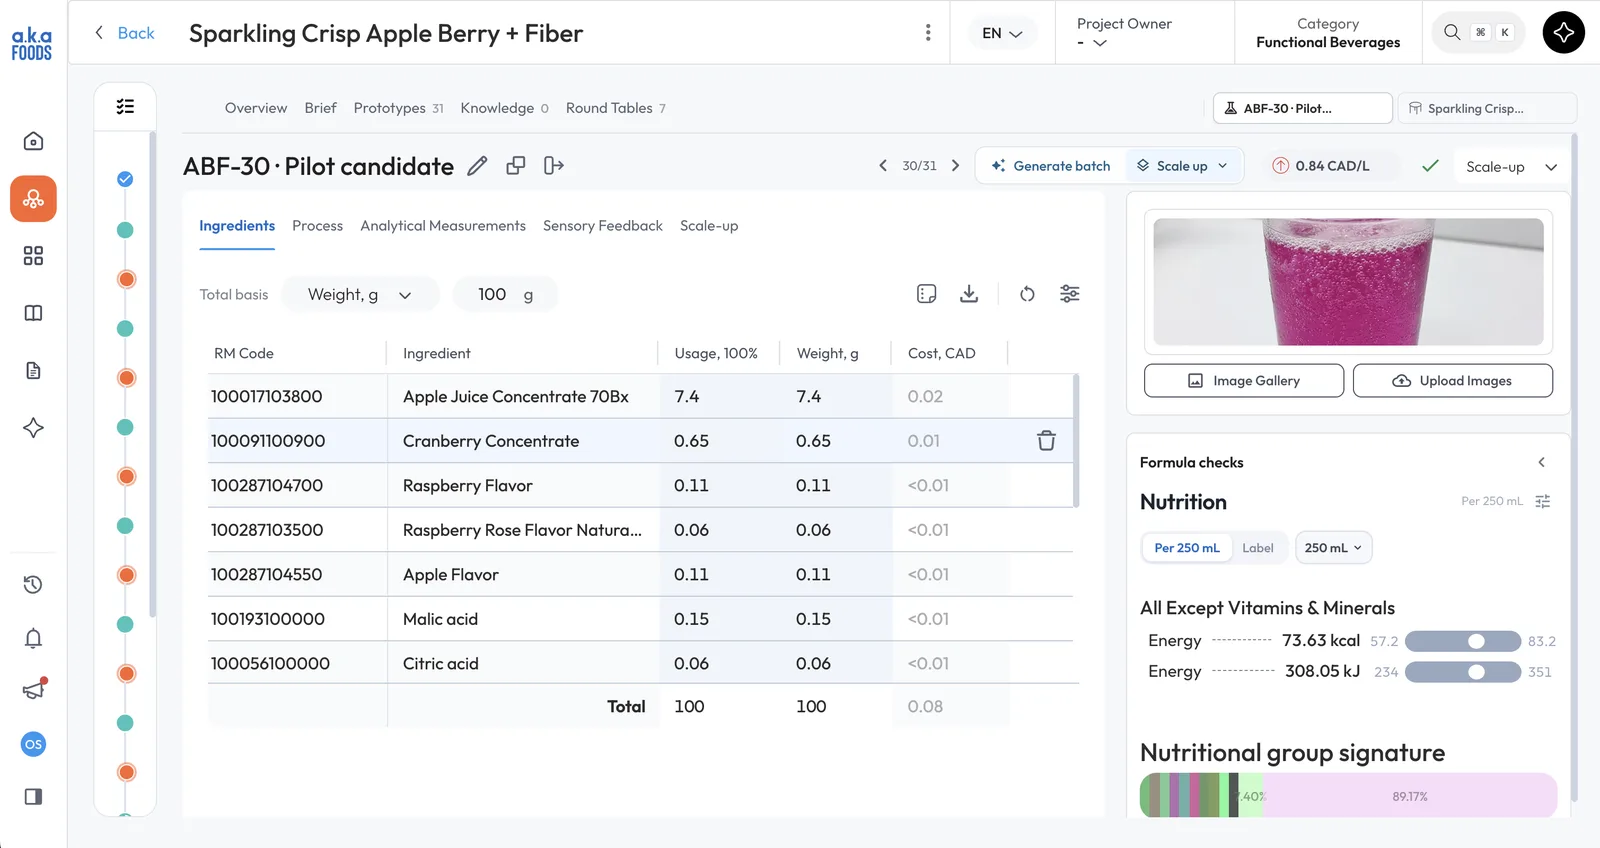The width and height of the screenshot is (1600, 848).
Task: Click the AI sparkle assistant button
Action: (1563, 32)
